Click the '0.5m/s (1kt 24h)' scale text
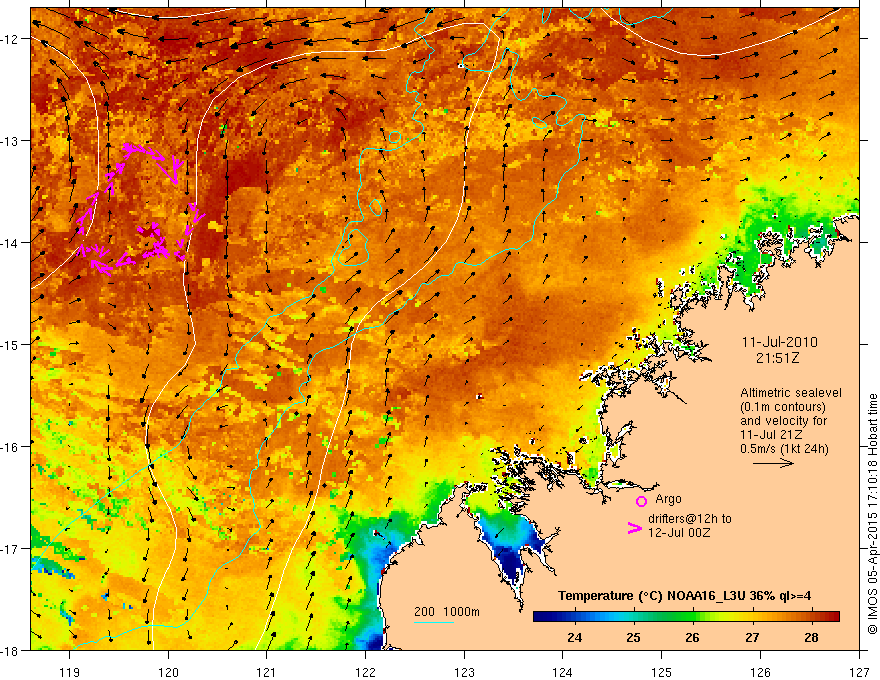The height and width of the screenshot is (680, 880). 784,449
